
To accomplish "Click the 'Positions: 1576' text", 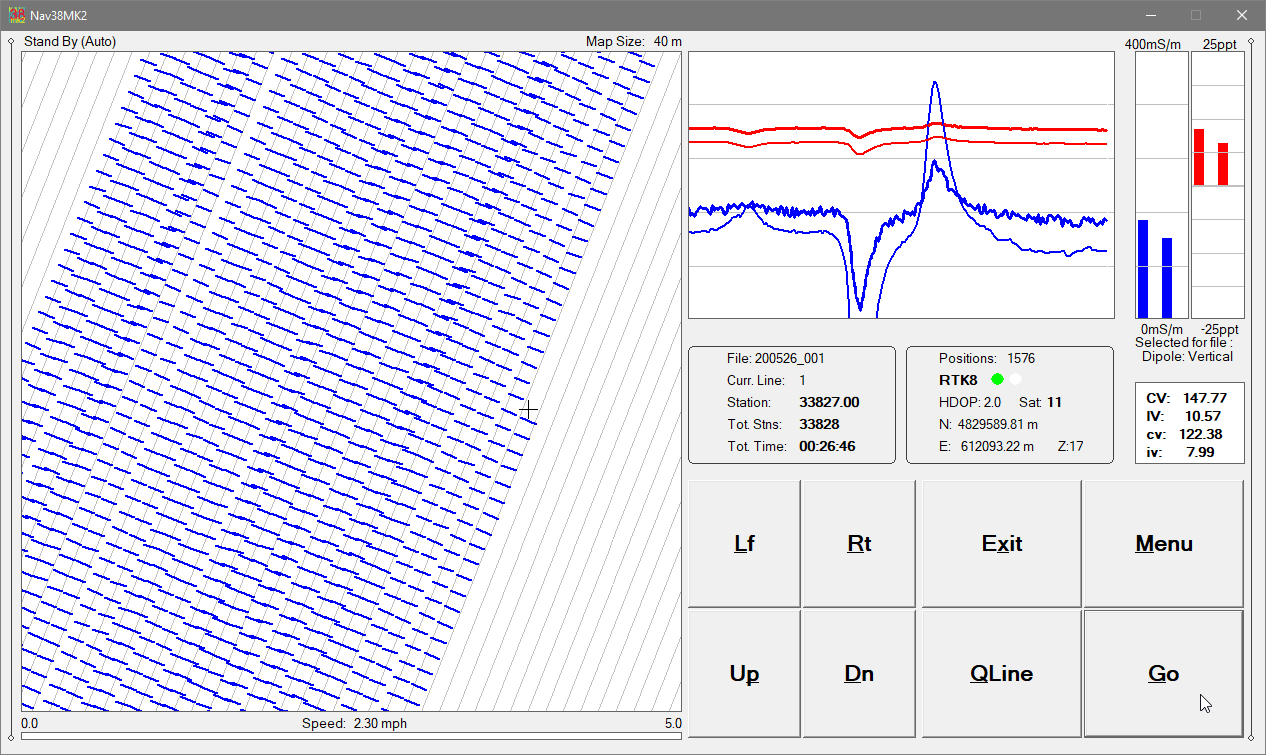I will [987, 358].
